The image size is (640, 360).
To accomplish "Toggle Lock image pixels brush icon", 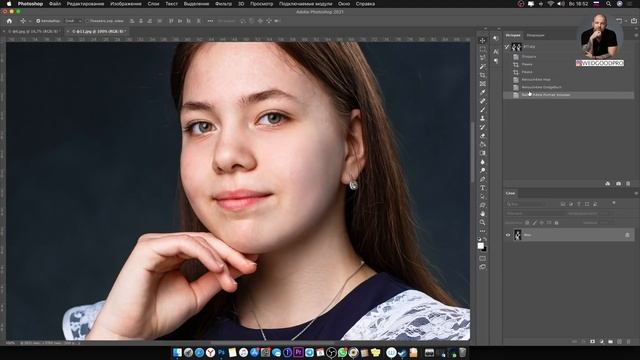I will pos(535,223).
